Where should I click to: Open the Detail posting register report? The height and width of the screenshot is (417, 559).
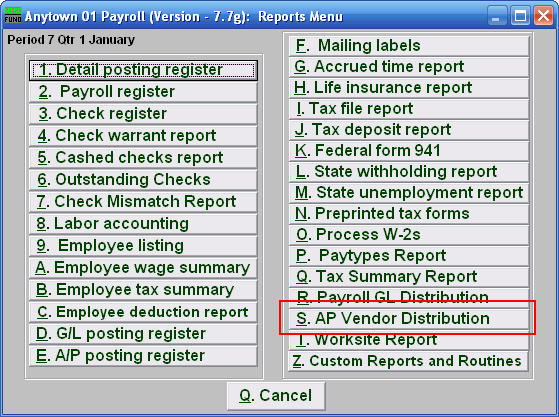click(143, 70)
